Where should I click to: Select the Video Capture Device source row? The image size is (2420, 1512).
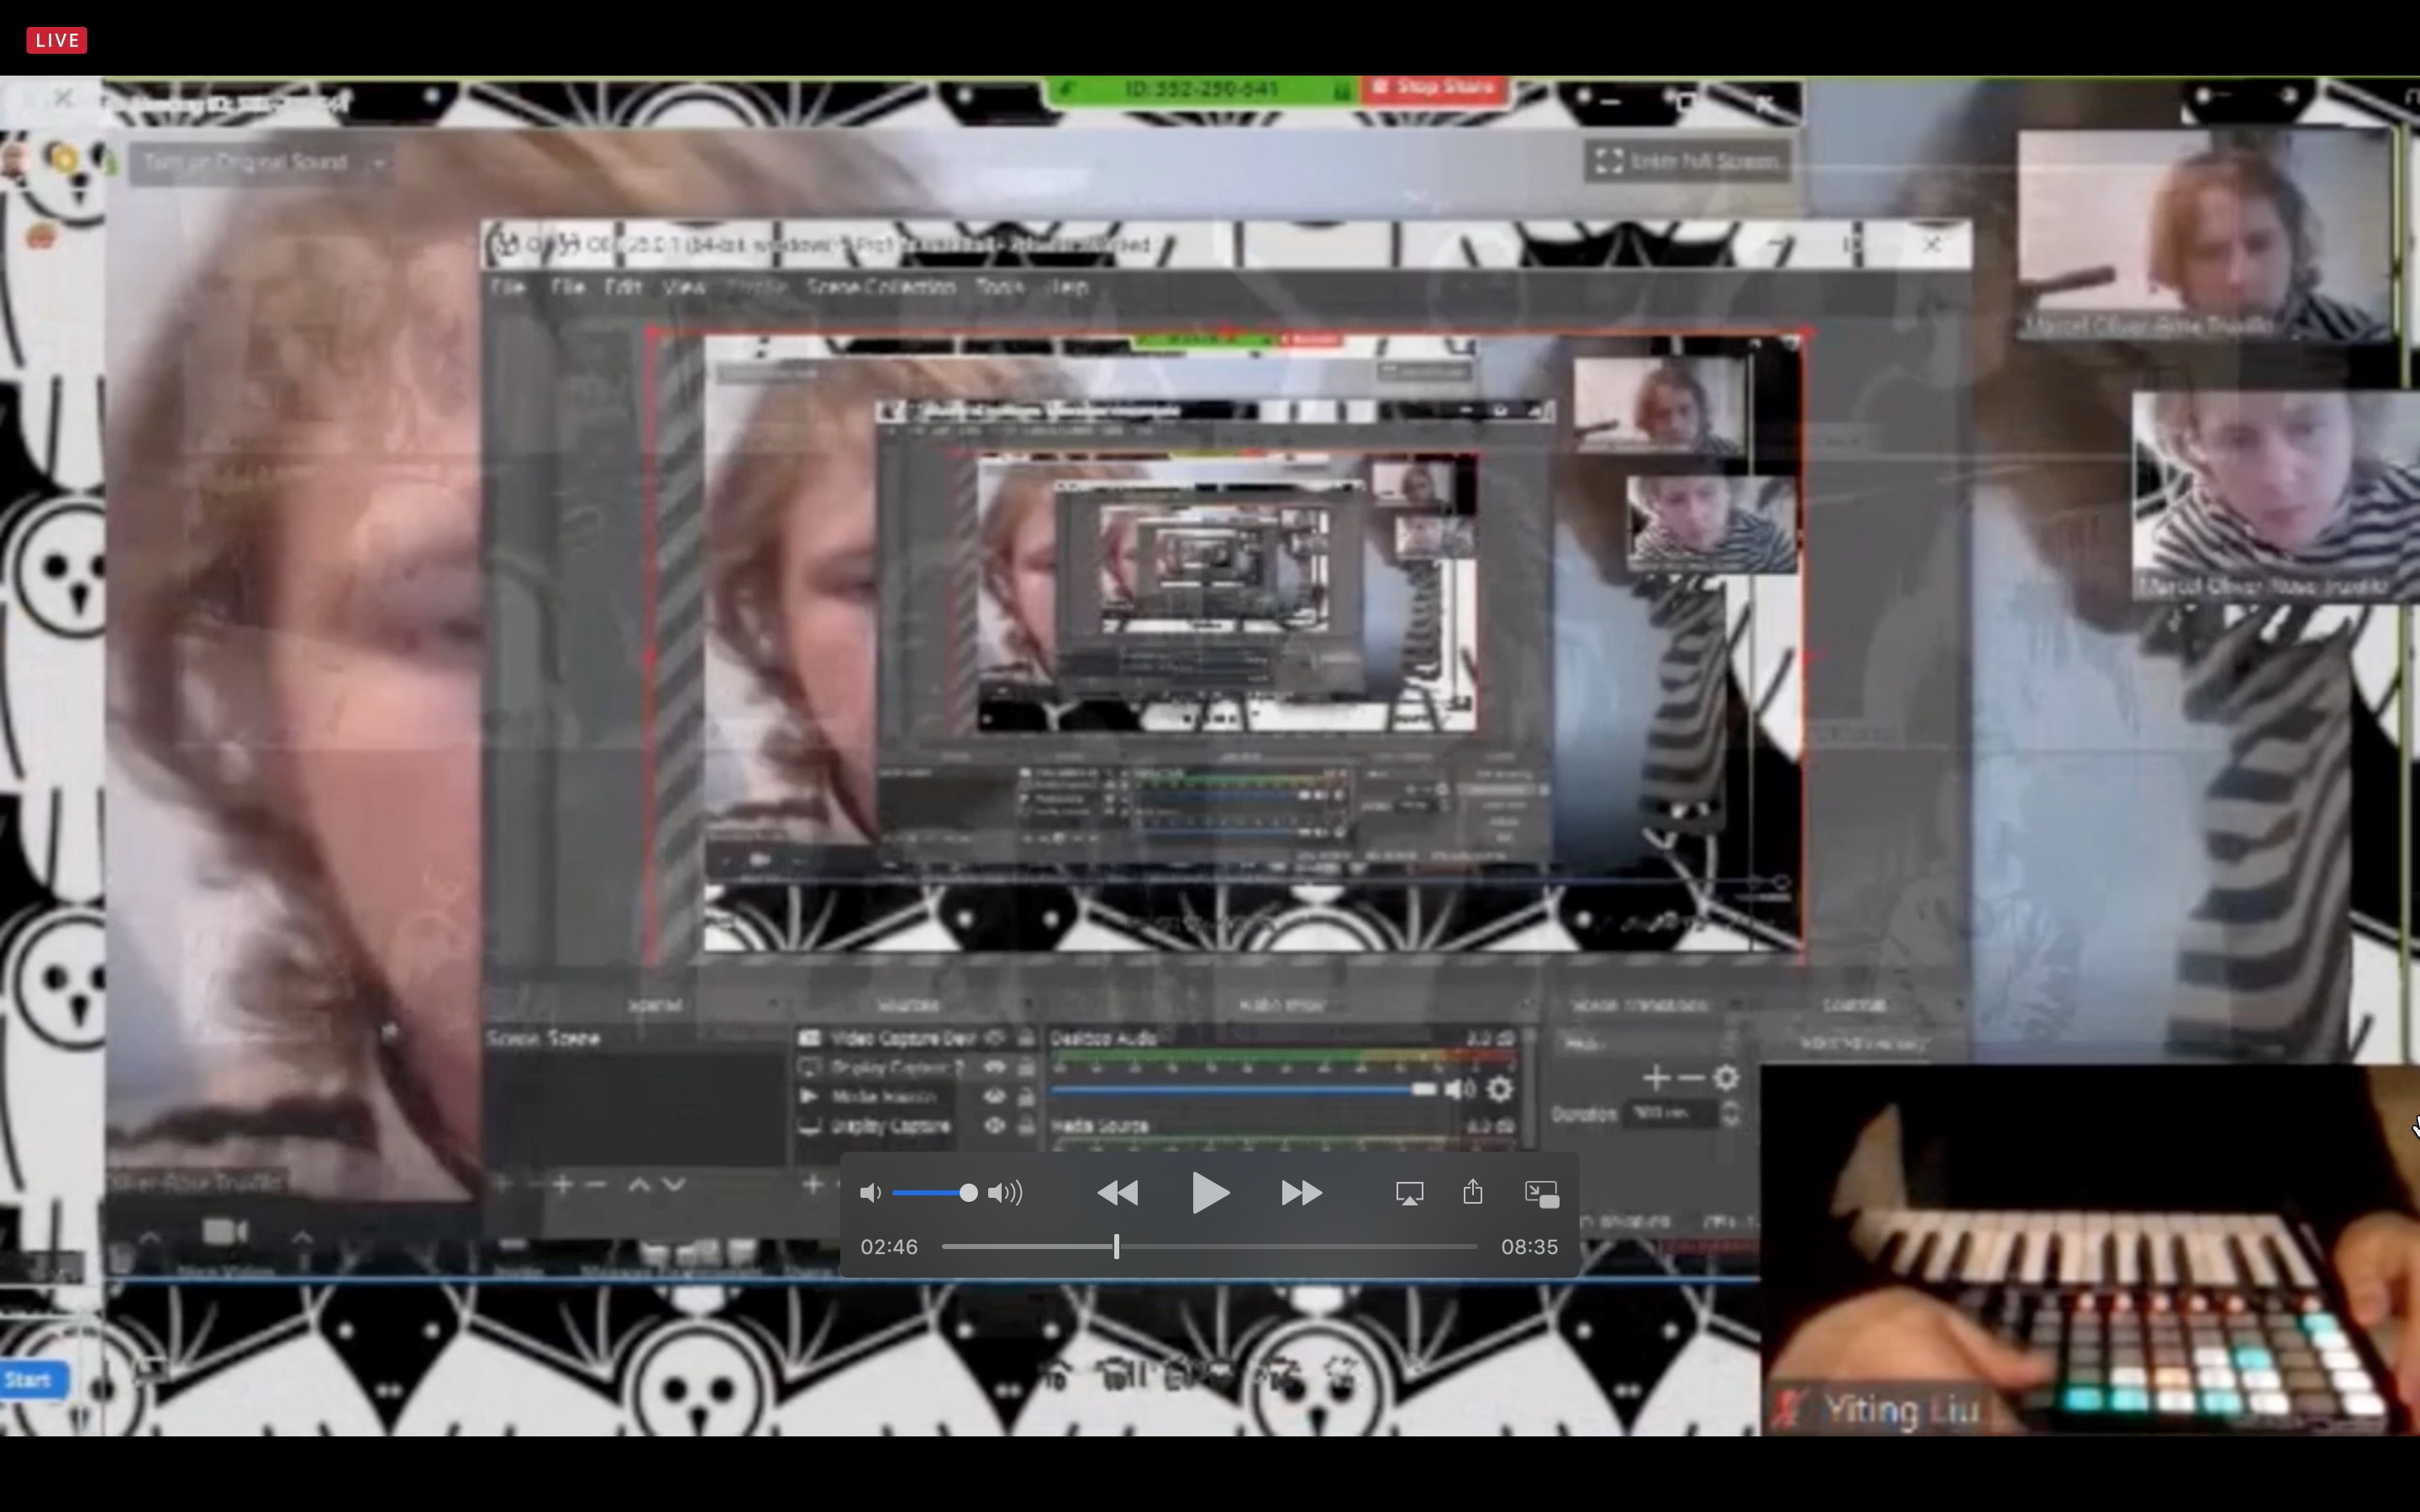(x=917, y=1039)
